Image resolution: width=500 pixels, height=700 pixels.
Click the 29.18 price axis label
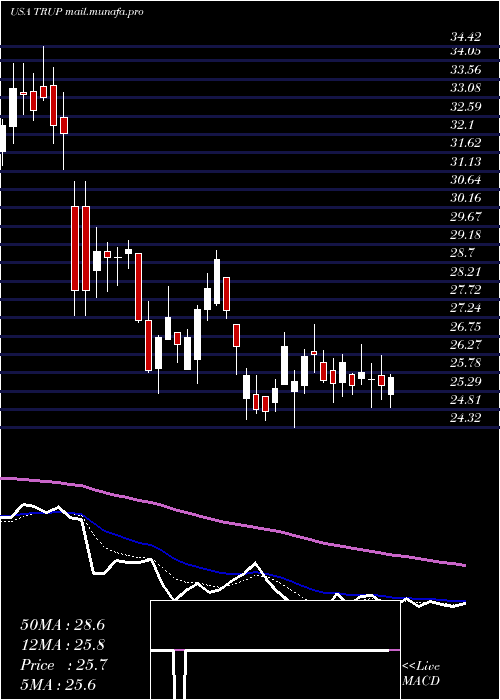(466, 235)
